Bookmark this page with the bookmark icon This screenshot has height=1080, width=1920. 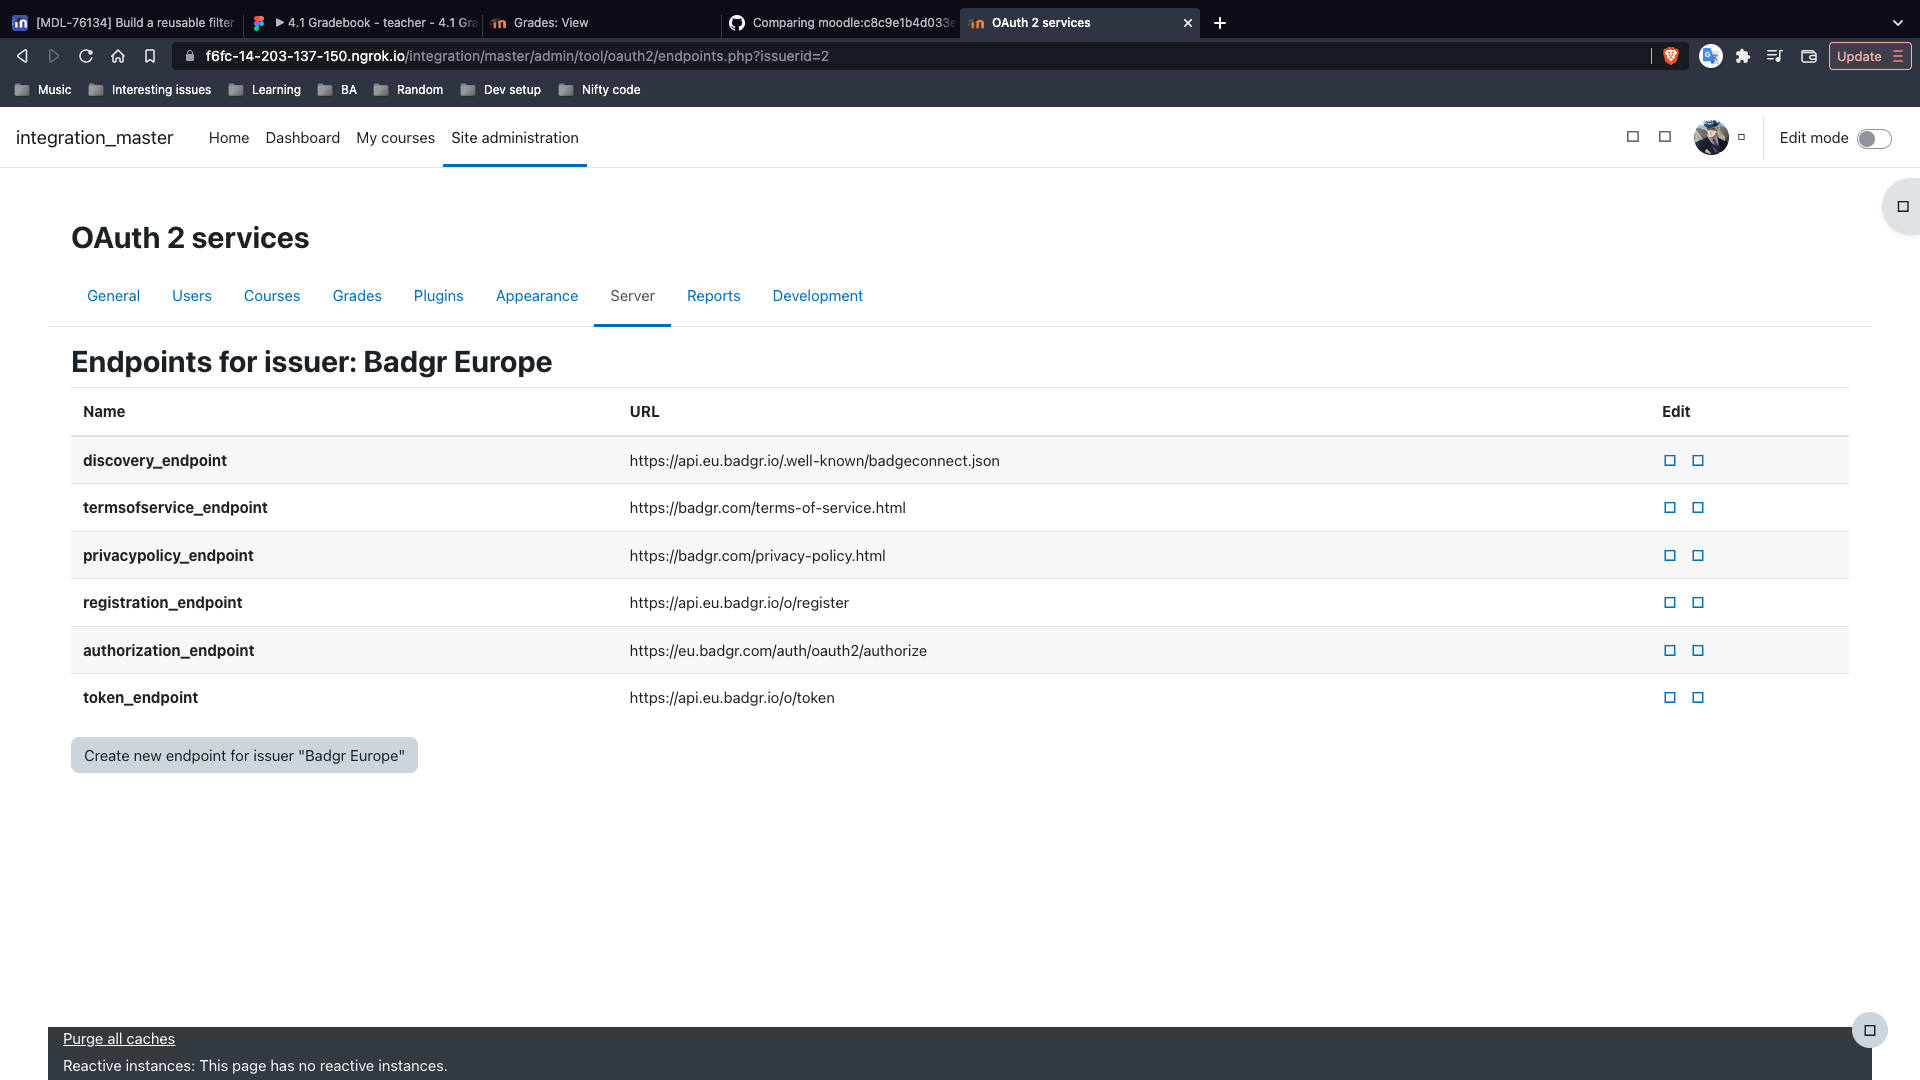point(150,56)
